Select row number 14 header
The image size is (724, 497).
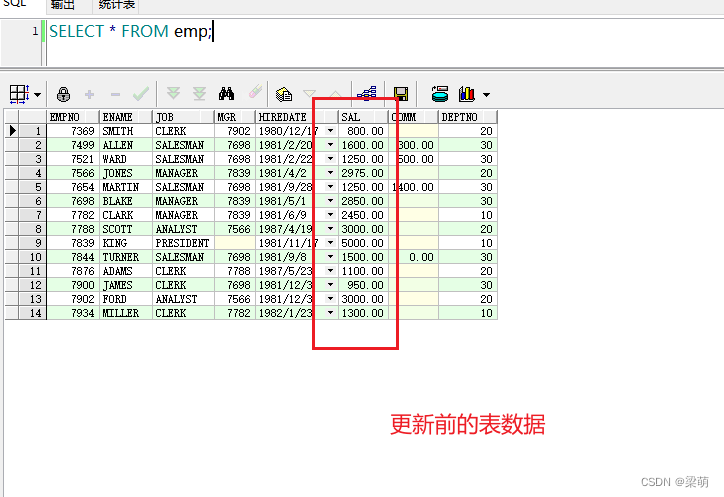tap(32, 313)
